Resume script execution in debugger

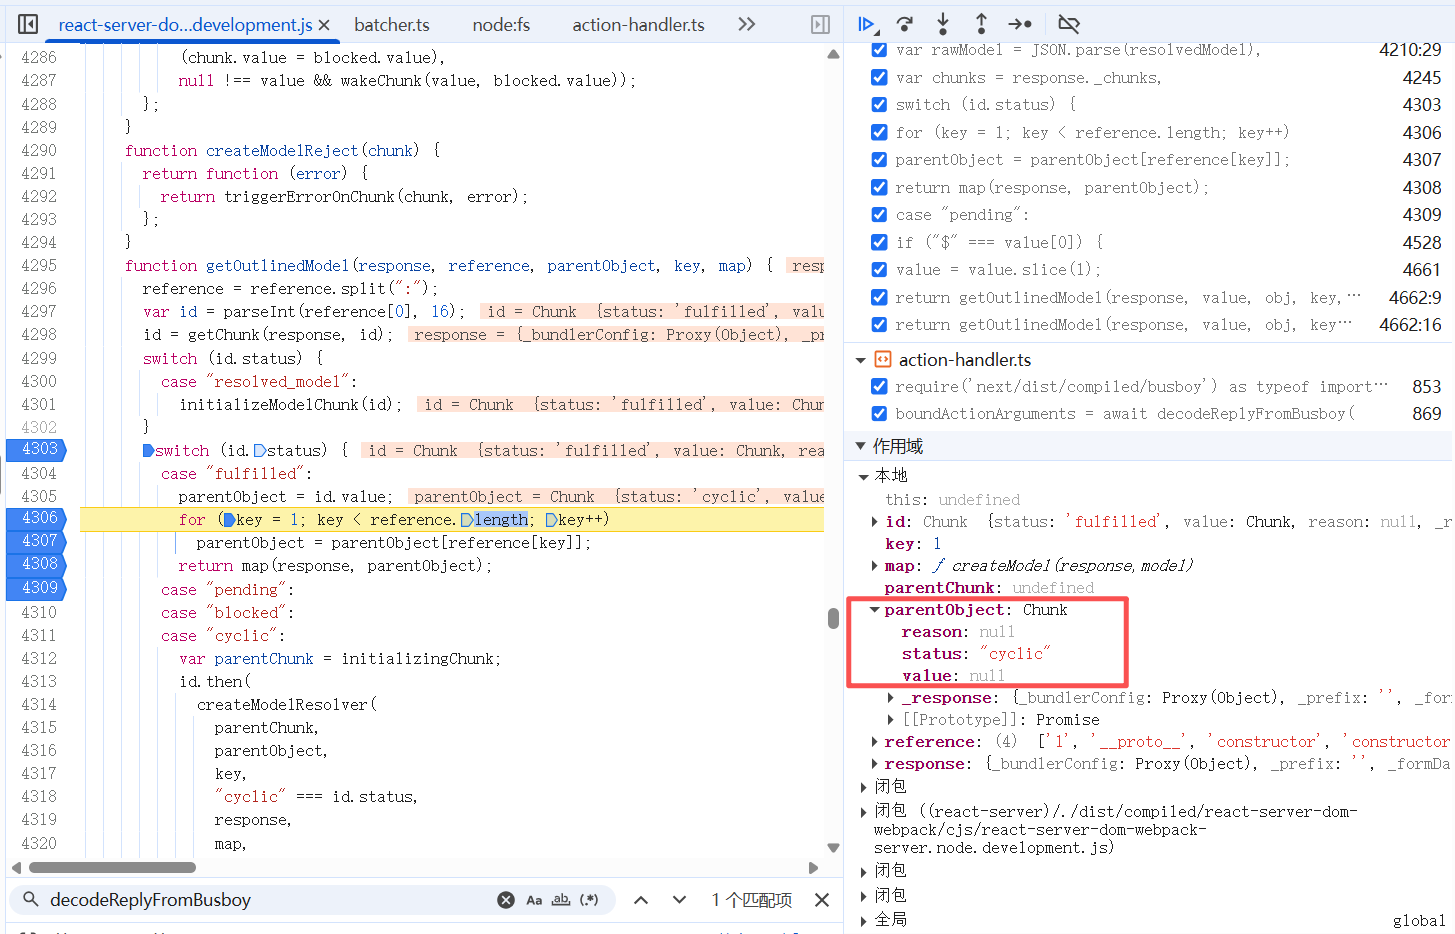867,24
